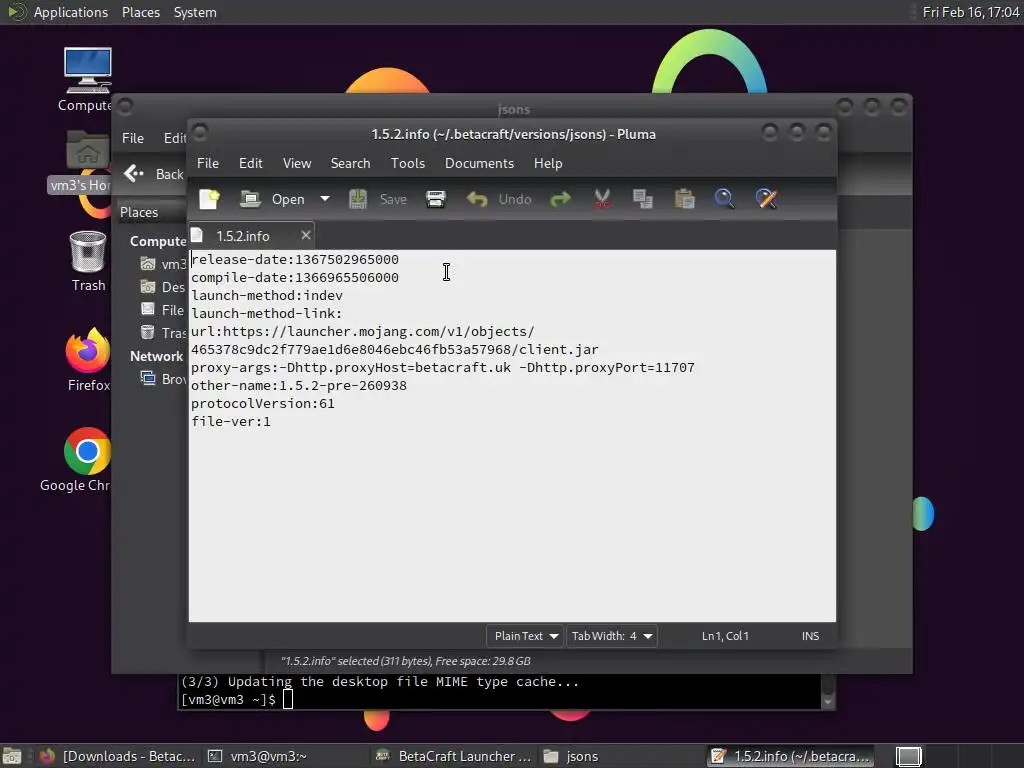Click the show desktop icon in bottom panel
The height and width of the screenshot is (768, 1024).
coord(12,756)
